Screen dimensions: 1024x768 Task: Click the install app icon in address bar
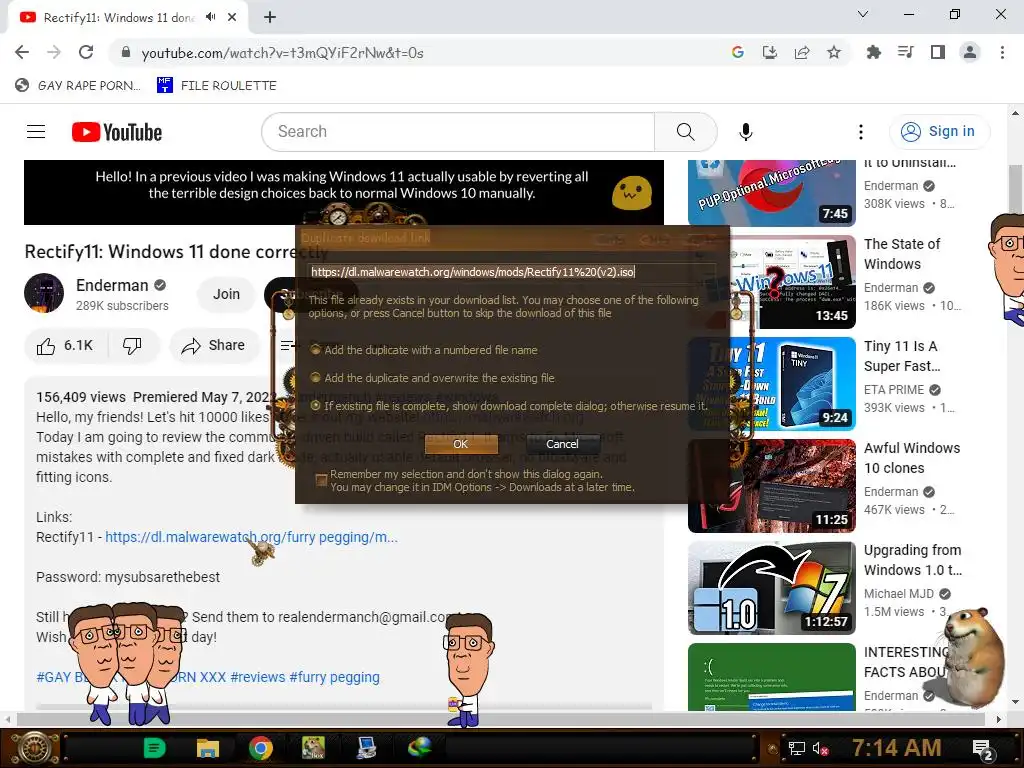coord(770,52)
